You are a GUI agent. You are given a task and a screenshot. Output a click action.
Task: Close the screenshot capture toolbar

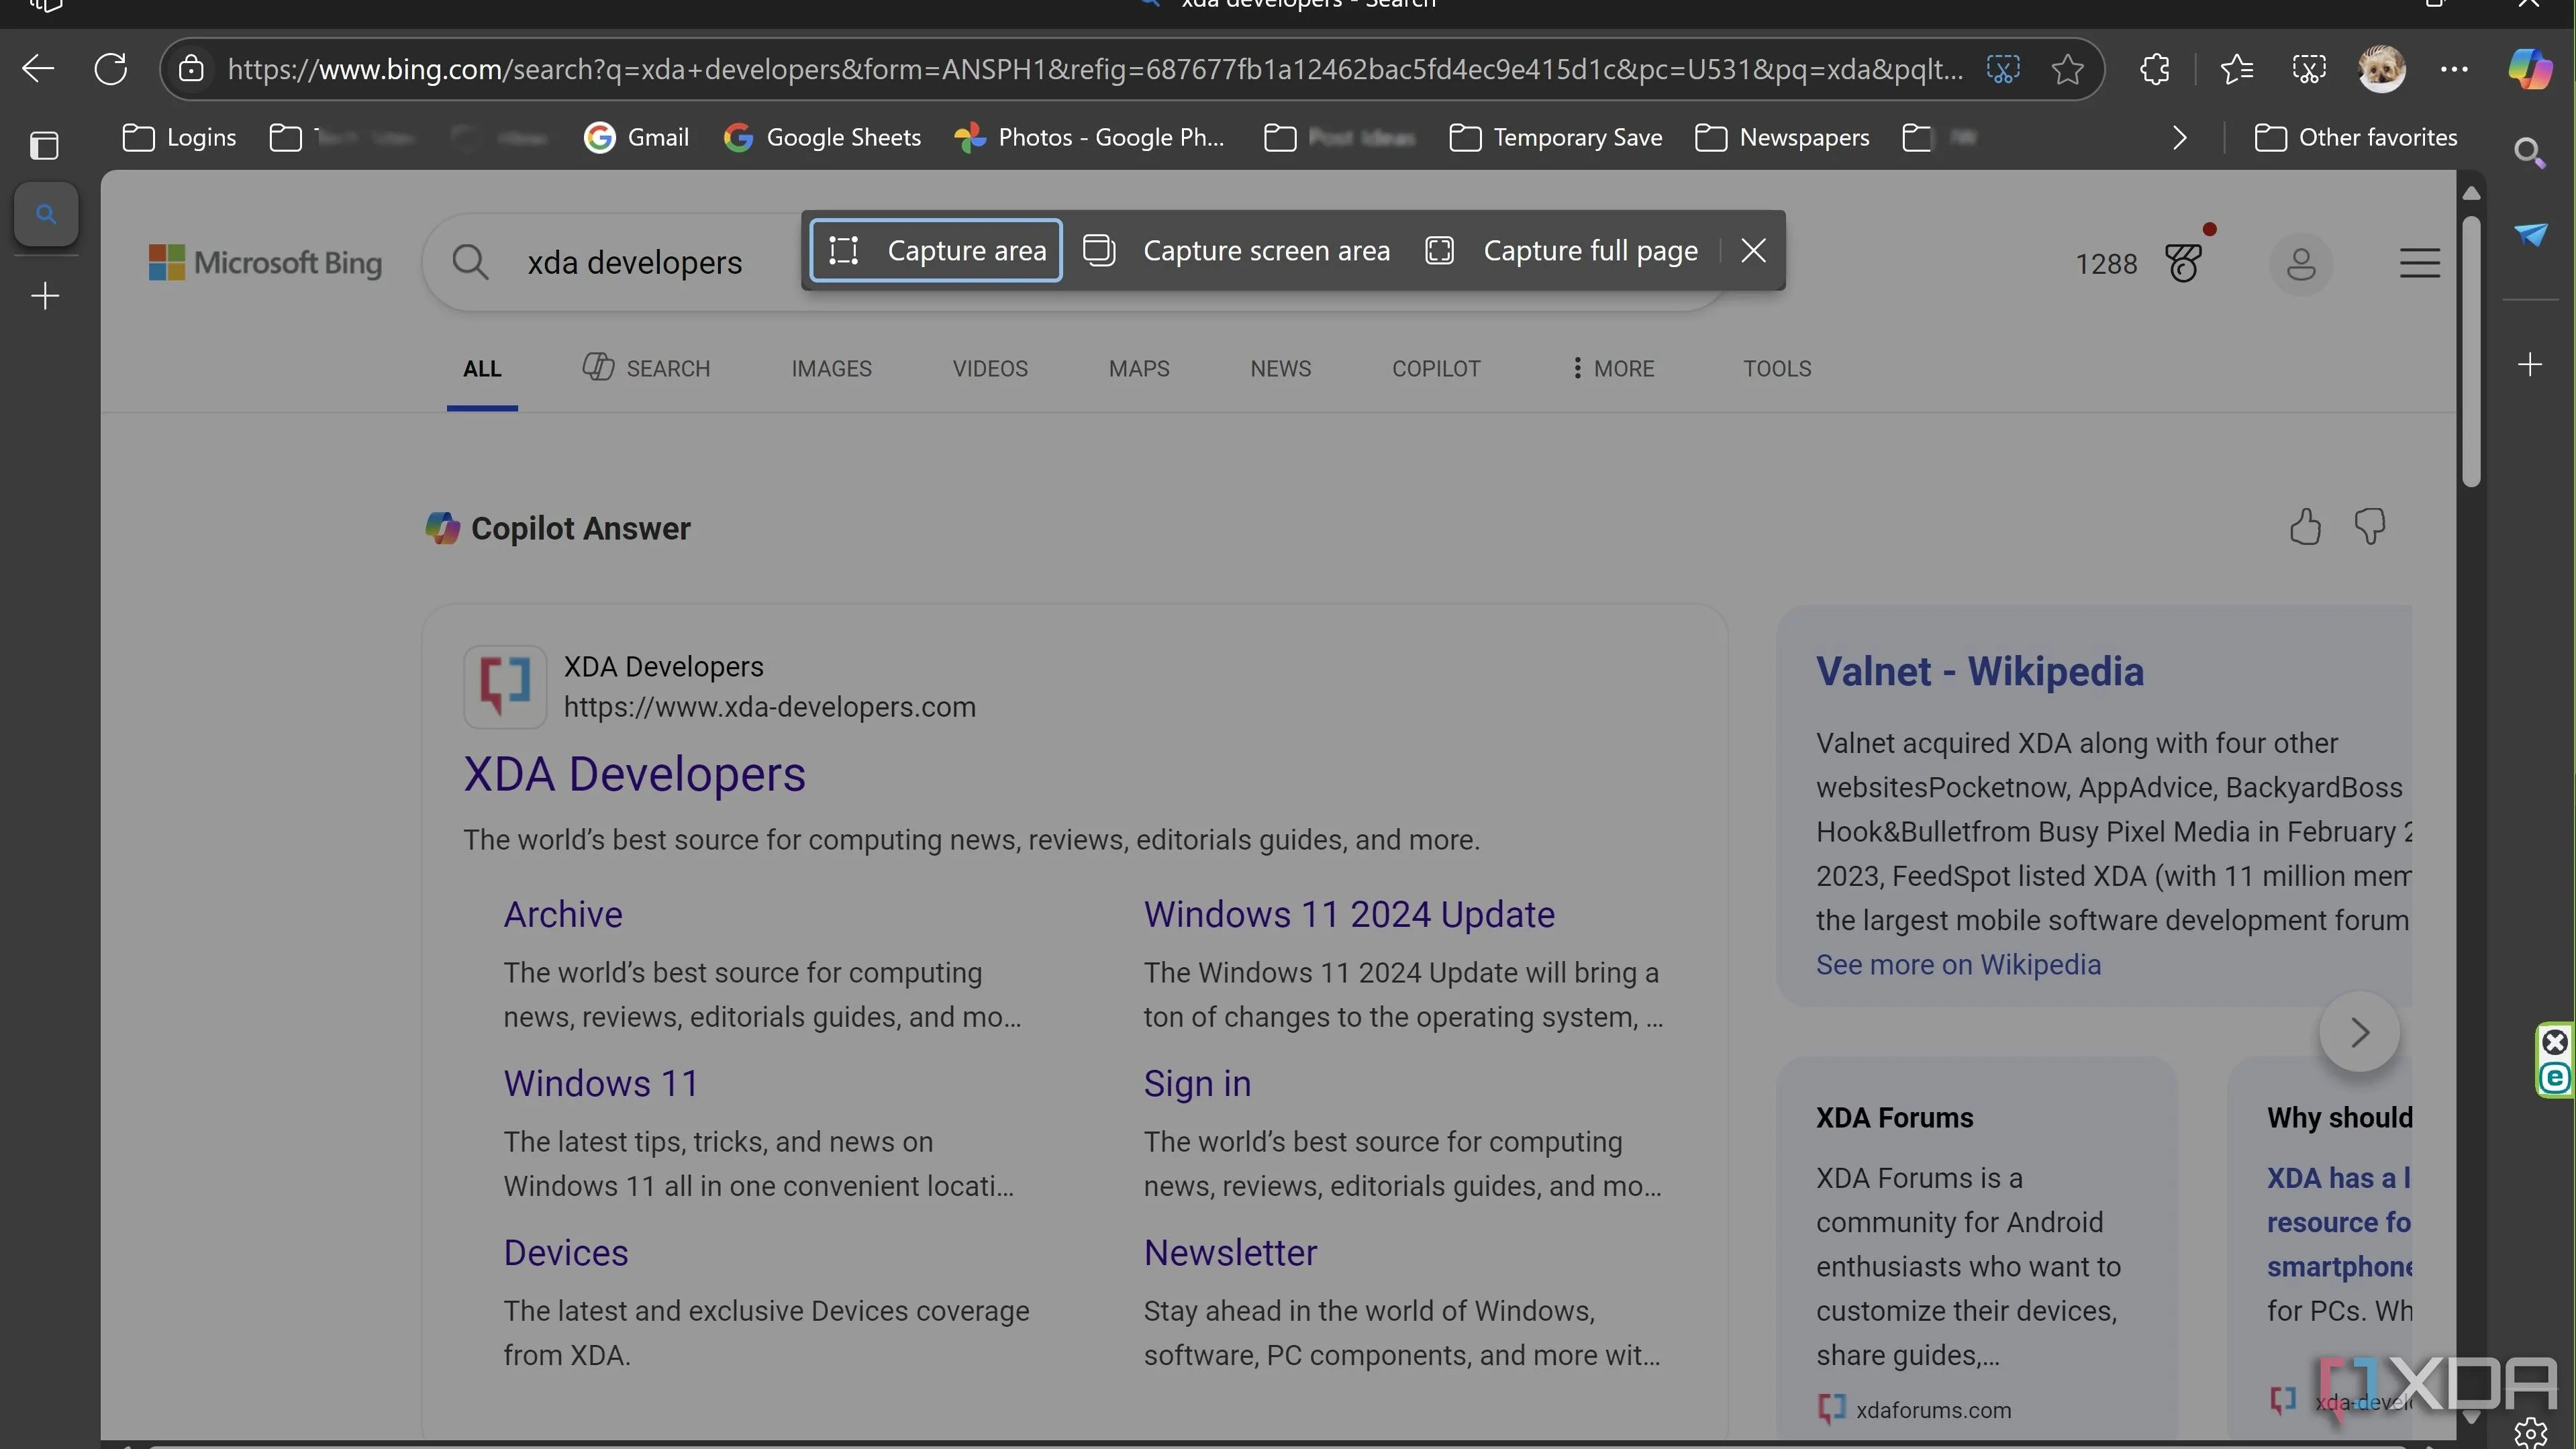1753,251
